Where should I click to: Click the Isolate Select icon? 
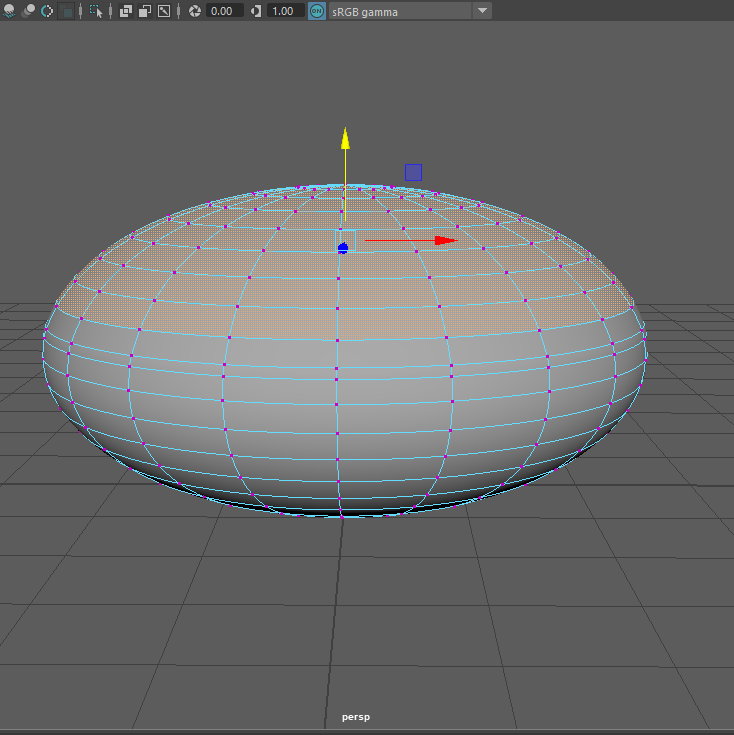click(x=96, y=11)
